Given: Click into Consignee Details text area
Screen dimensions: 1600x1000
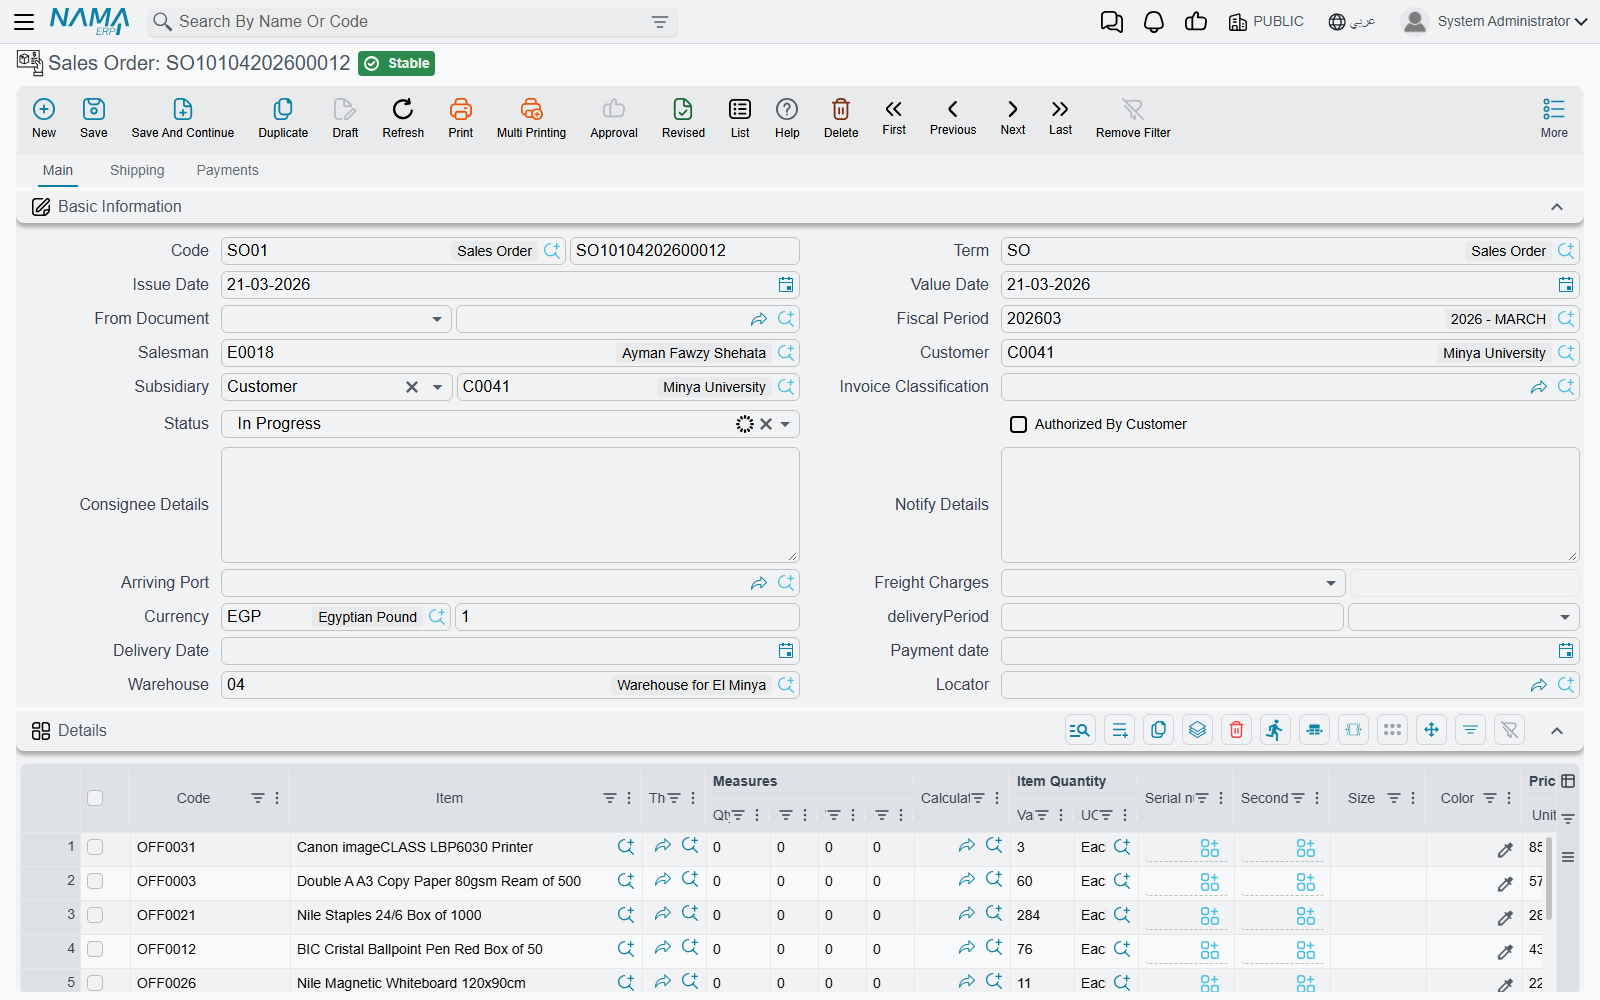Looking at the screenshot, I should (x=510, y=505).
